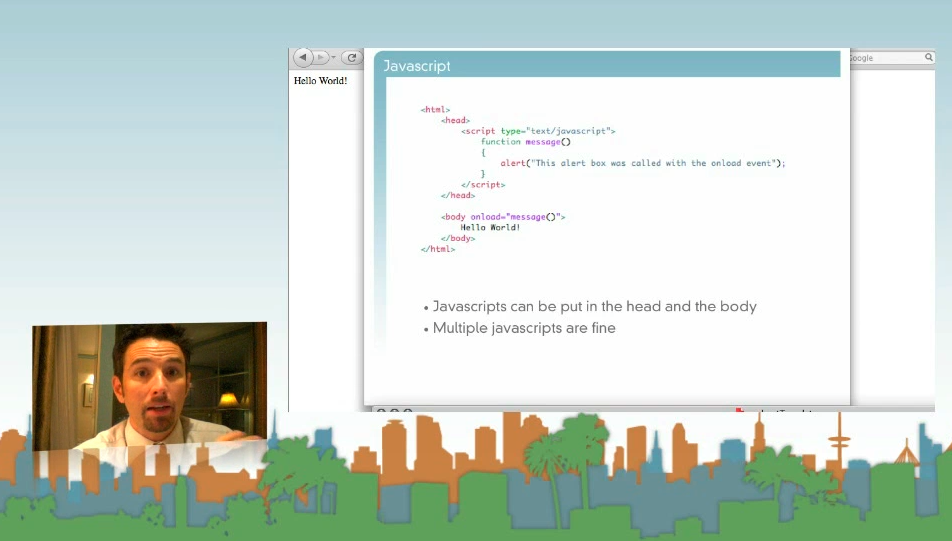This screenshot has height=541, width=952.
Task: Select the 'Hello World!' page text in browser
Action: point(321,81)
